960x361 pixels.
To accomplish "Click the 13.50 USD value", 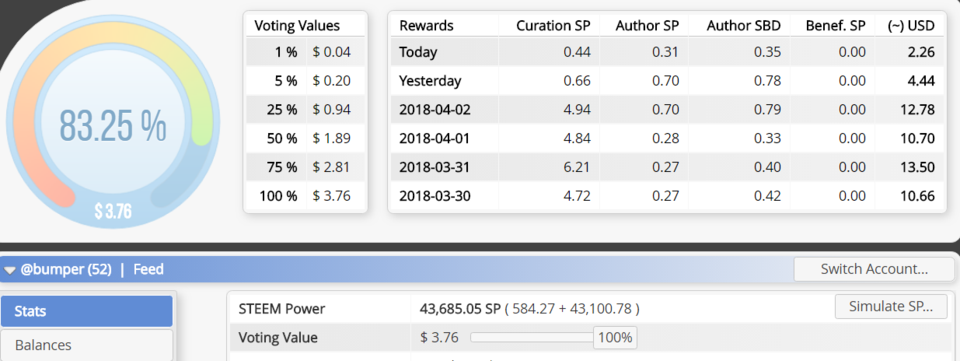I will [x=918, y=167].
